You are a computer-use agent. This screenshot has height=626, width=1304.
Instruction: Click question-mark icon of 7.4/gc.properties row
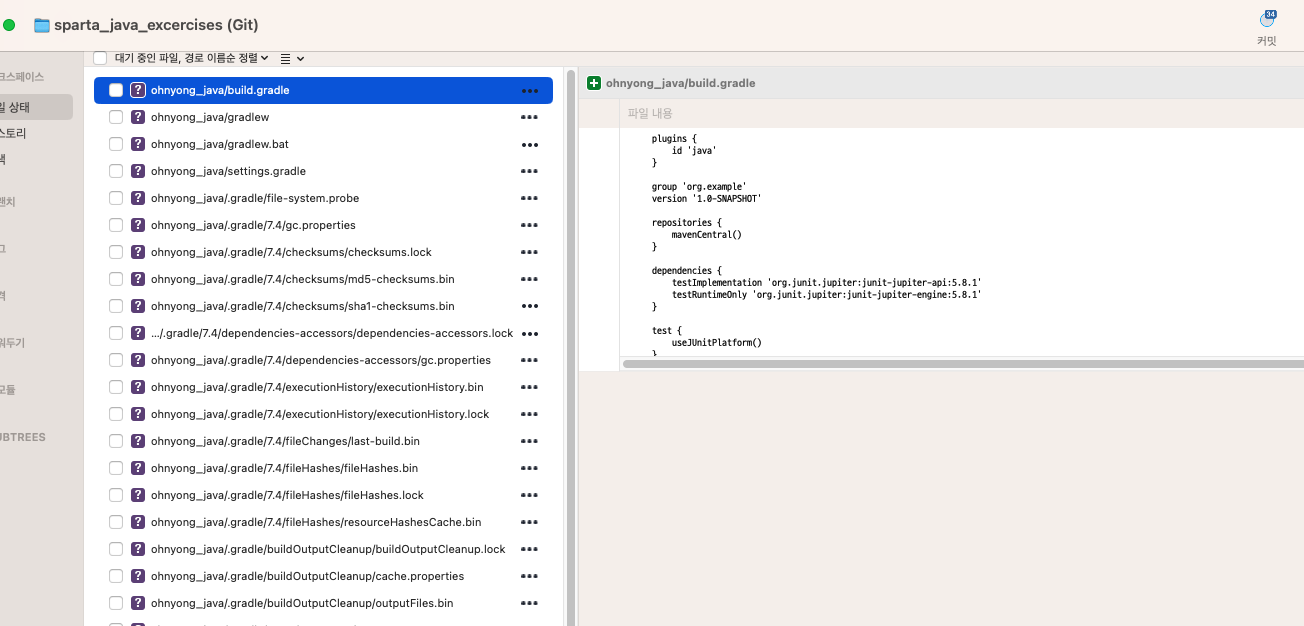(138, 225)
